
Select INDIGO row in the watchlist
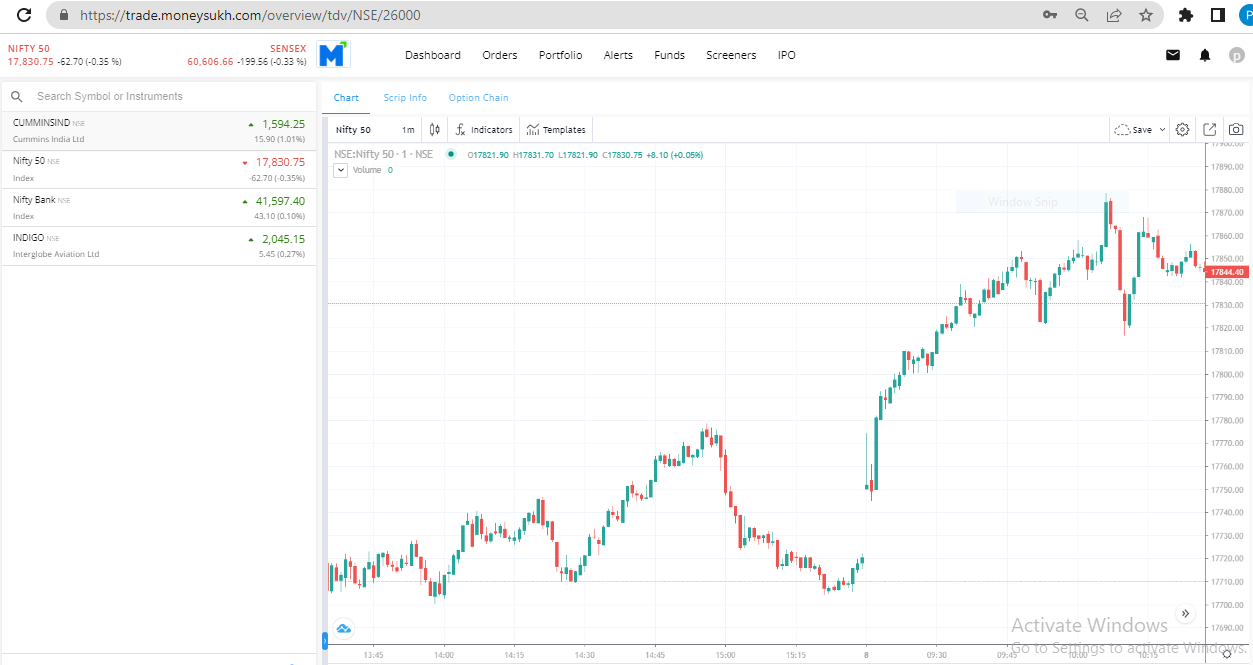160,246
